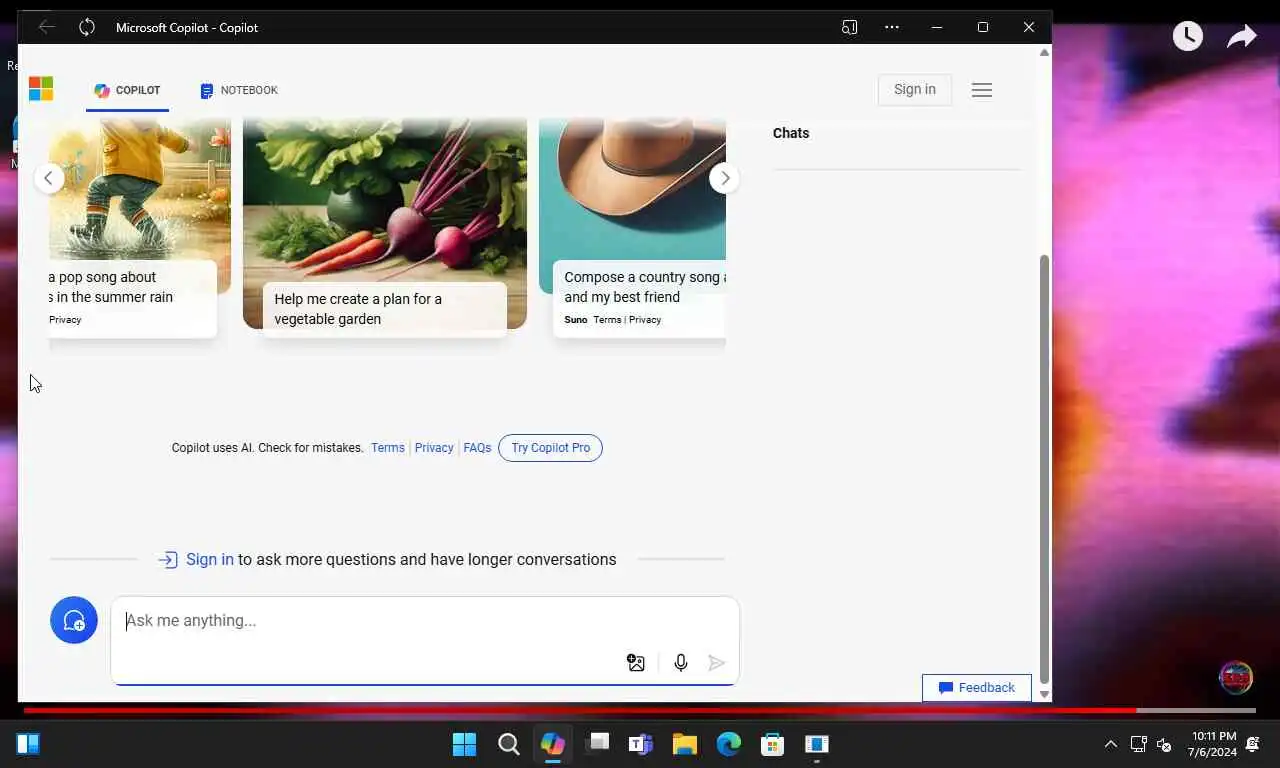Launch Microsoft Teams from taskbar
This screenshot has height=768, width=1280.
click(x=641, y=744)
